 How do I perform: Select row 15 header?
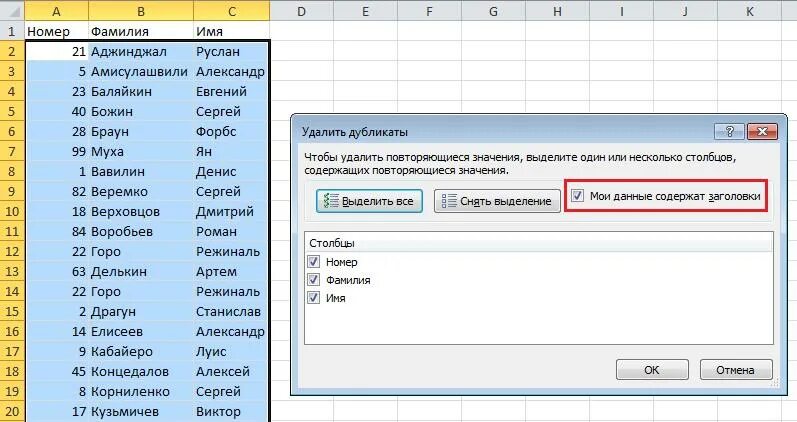point(12,312)
